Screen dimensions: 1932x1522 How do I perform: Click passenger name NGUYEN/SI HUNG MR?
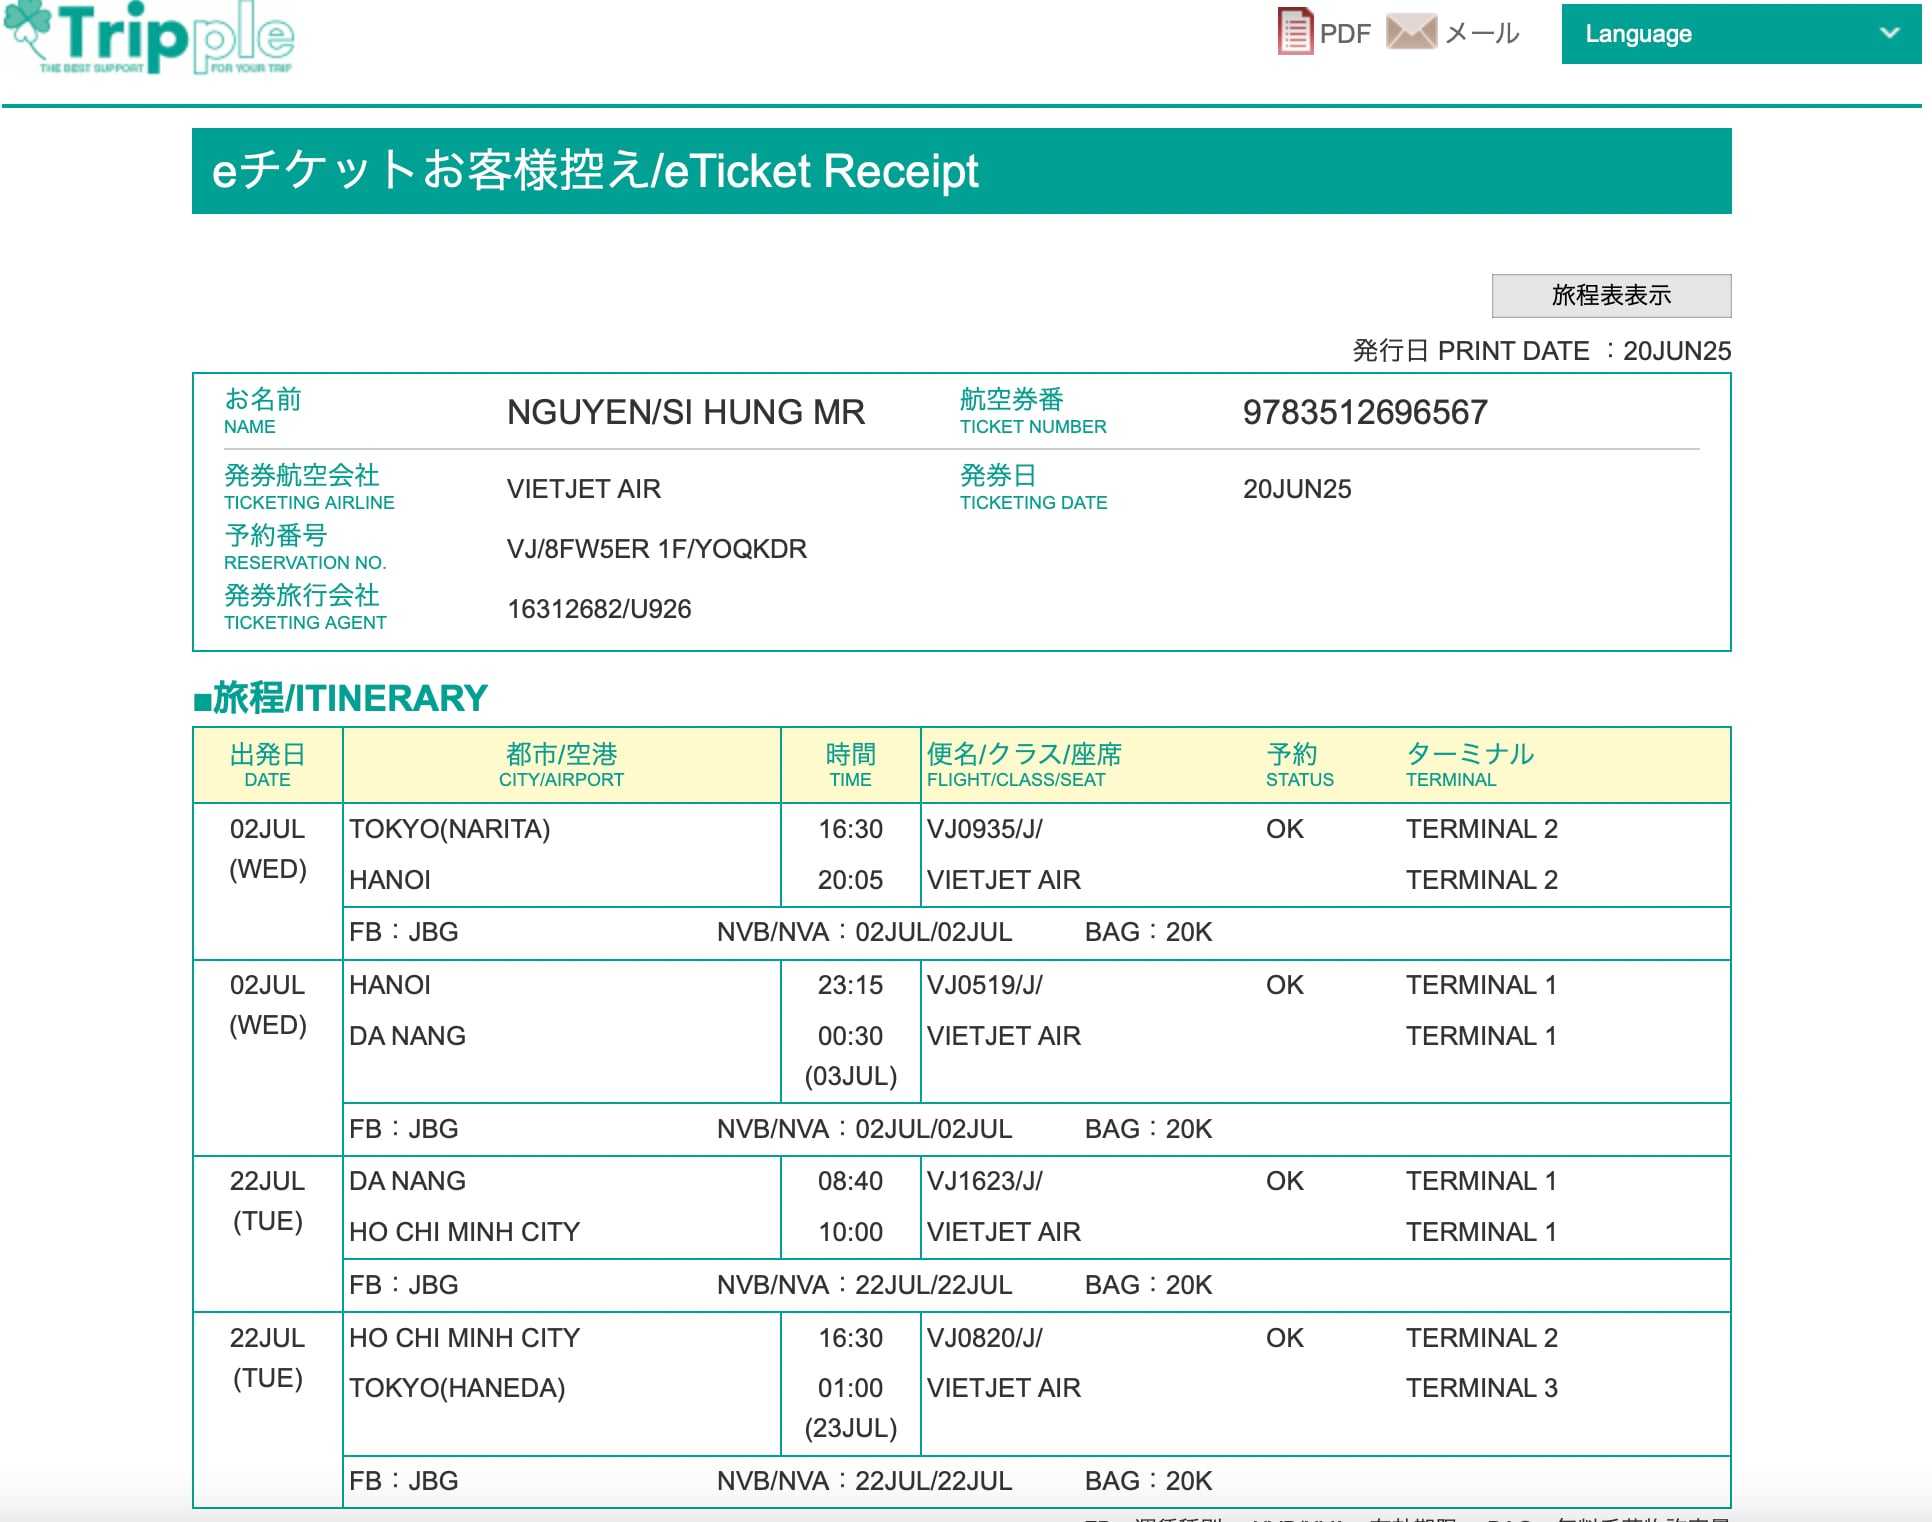click(x=685, y=412)
